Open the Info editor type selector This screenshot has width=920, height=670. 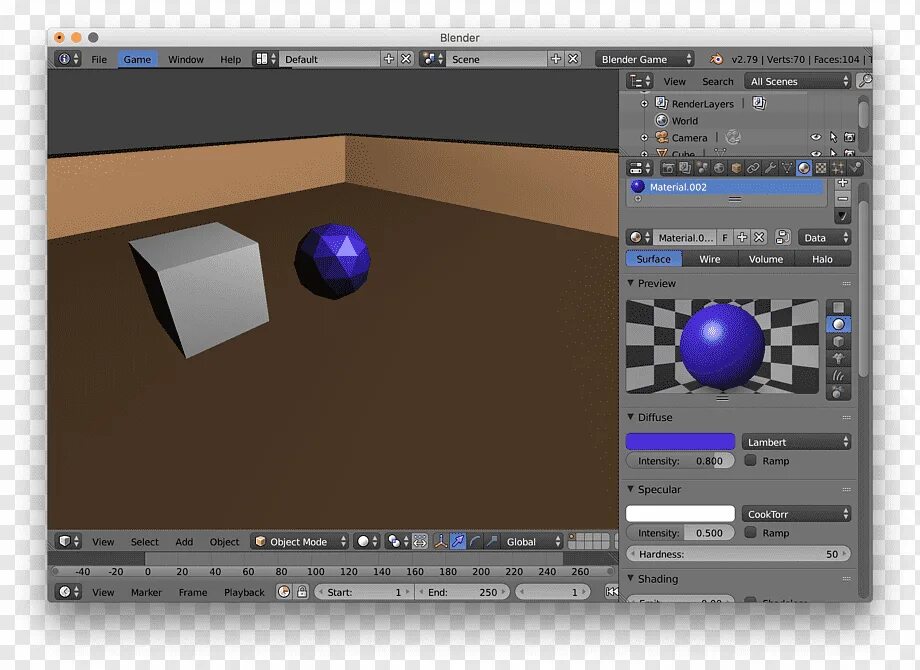point(67,59)
